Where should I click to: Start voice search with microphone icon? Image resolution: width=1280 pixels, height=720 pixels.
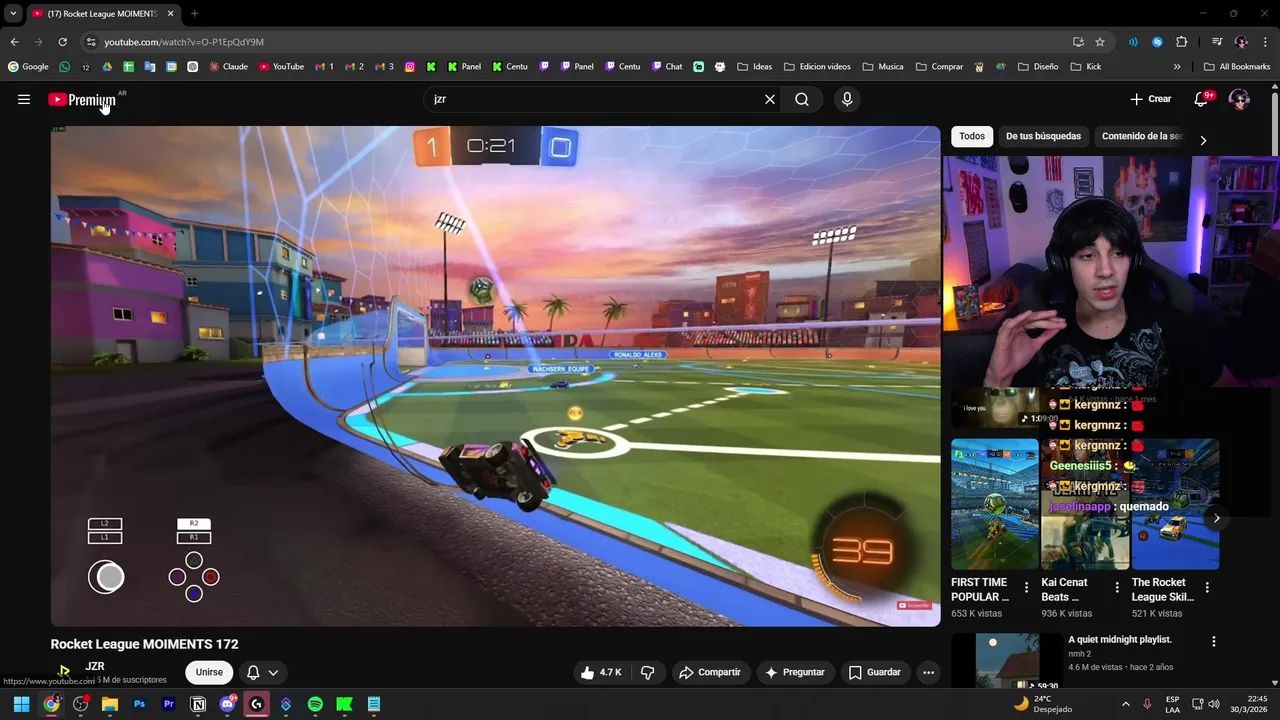[x=847, y=99]
